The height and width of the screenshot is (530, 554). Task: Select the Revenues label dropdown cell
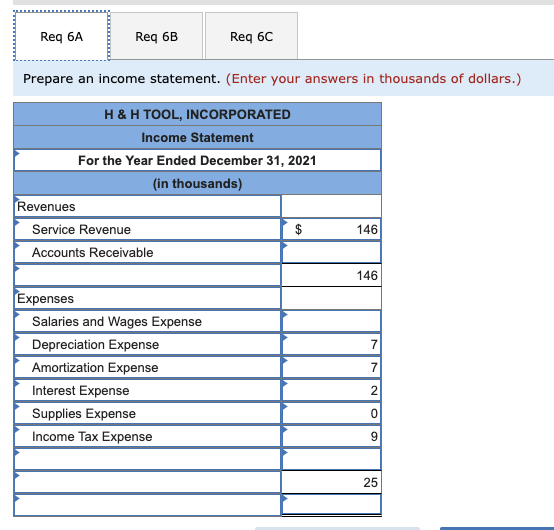pos(148,206)
